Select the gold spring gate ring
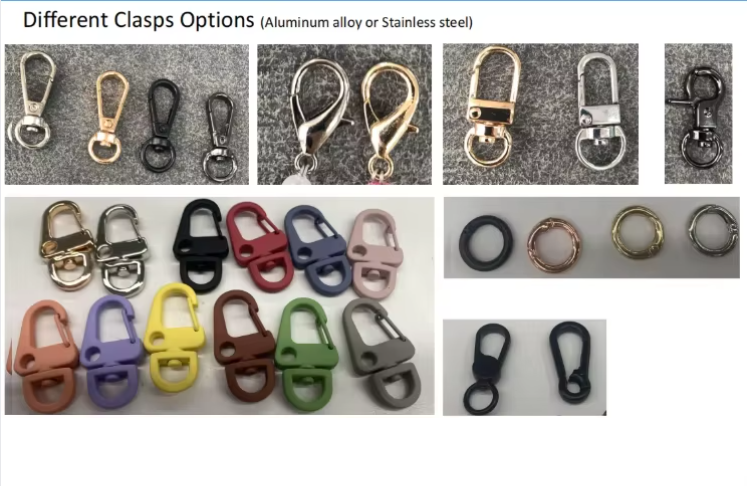 (x=638, y=232)
